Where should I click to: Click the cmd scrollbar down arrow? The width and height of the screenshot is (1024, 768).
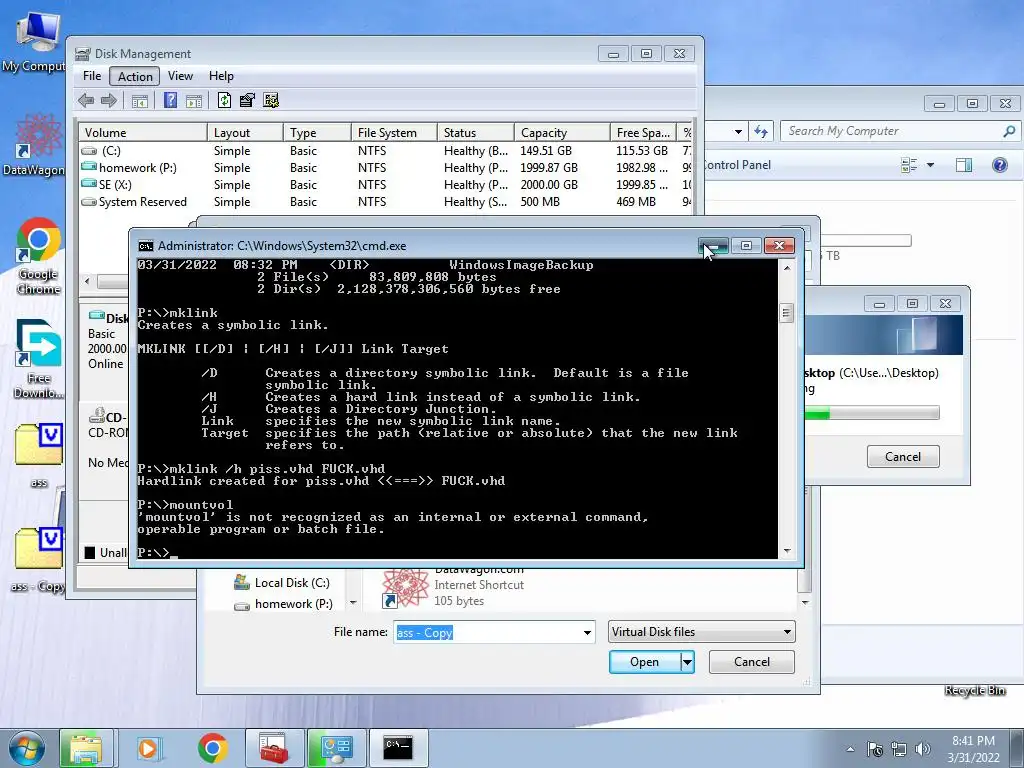coord(786,551)
